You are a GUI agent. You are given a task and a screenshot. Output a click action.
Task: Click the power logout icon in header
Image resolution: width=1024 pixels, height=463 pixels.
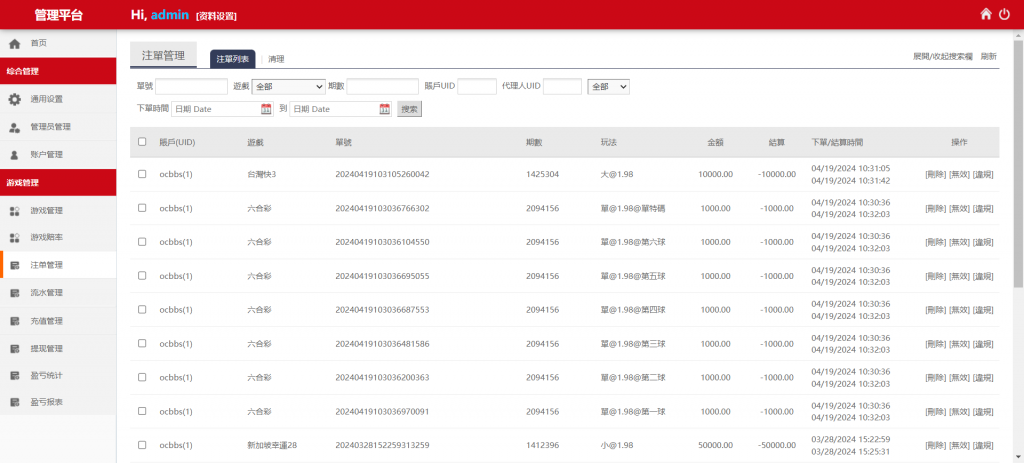click(1005, 14)
